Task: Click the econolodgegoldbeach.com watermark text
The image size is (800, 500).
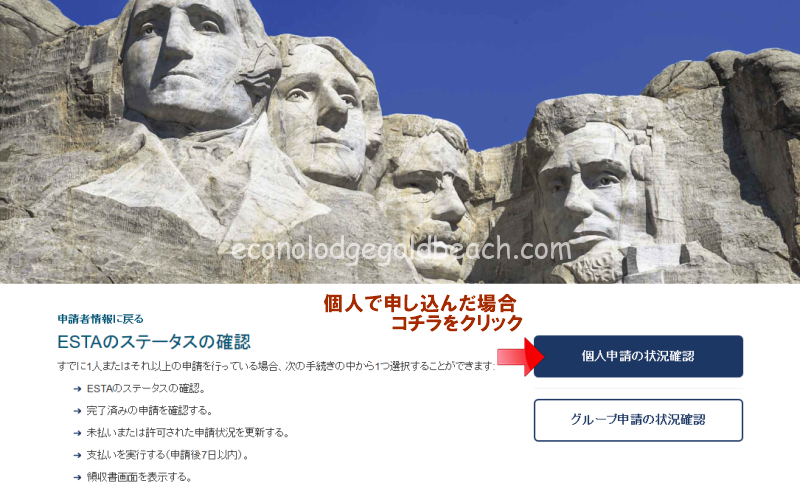Action: coord(401,250)
